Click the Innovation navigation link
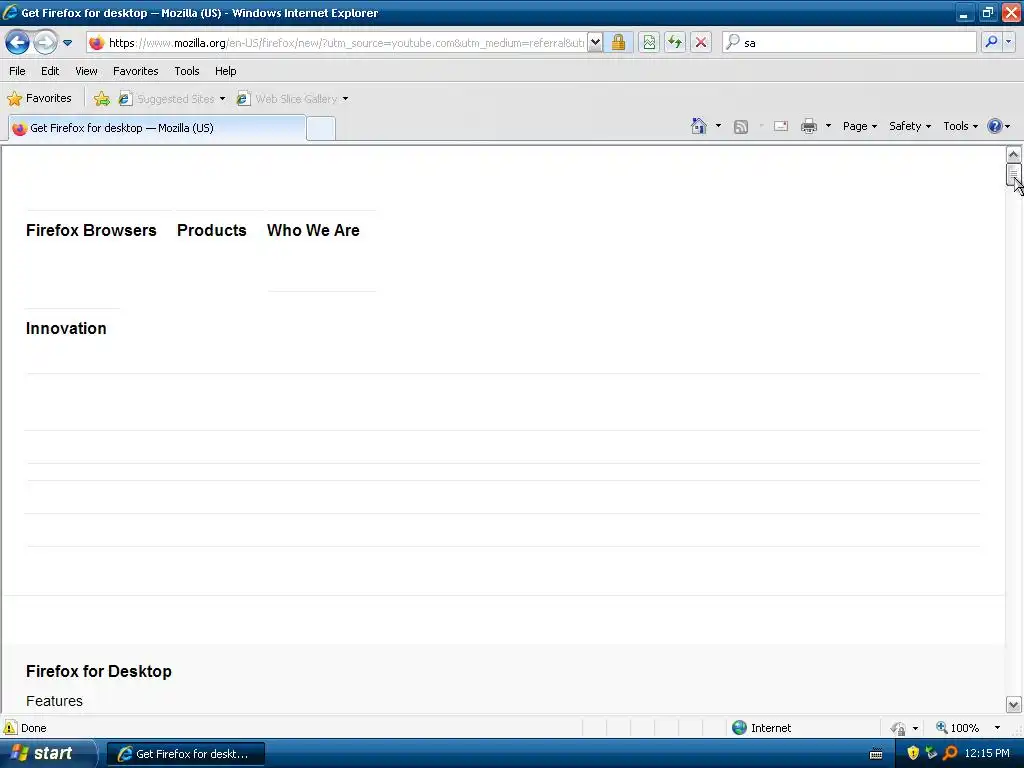The width and height of the screenshot is (1024, 768). click(66, 328)
